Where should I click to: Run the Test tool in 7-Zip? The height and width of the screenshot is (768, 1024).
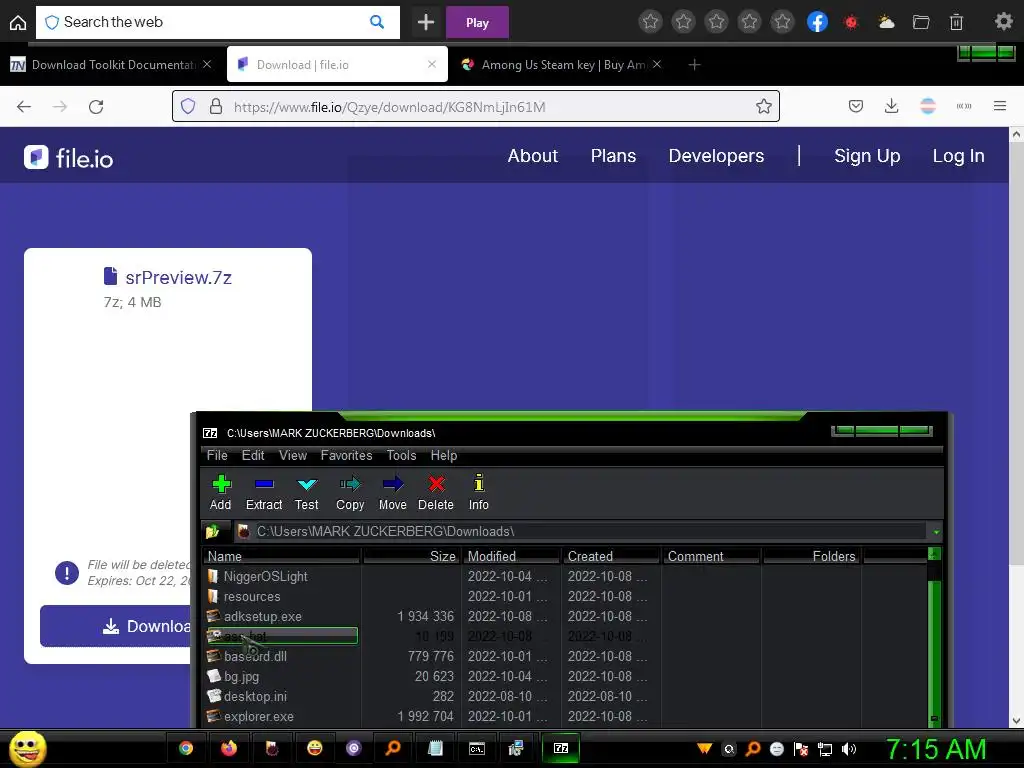point(306,492)
